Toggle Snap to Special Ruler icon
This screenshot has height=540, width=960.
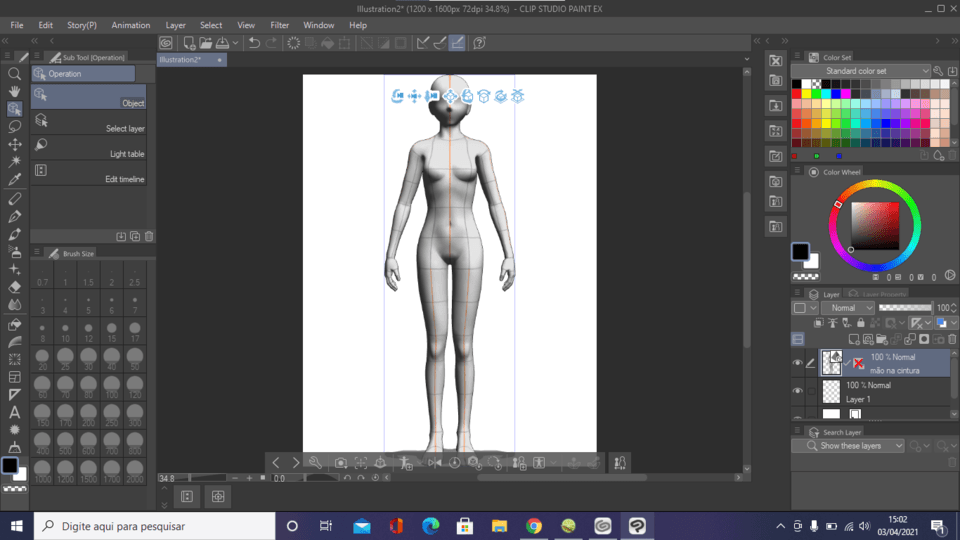(x=440, y=43)
